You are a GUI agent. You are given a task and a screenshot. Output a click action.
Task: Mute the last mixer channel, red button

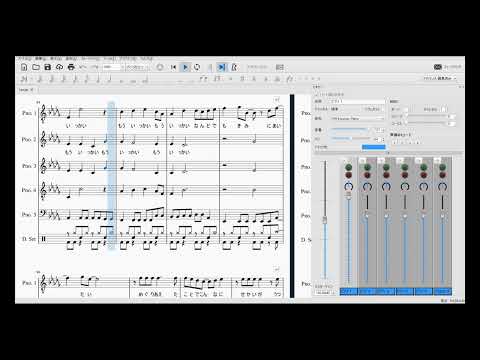(442, 175)
